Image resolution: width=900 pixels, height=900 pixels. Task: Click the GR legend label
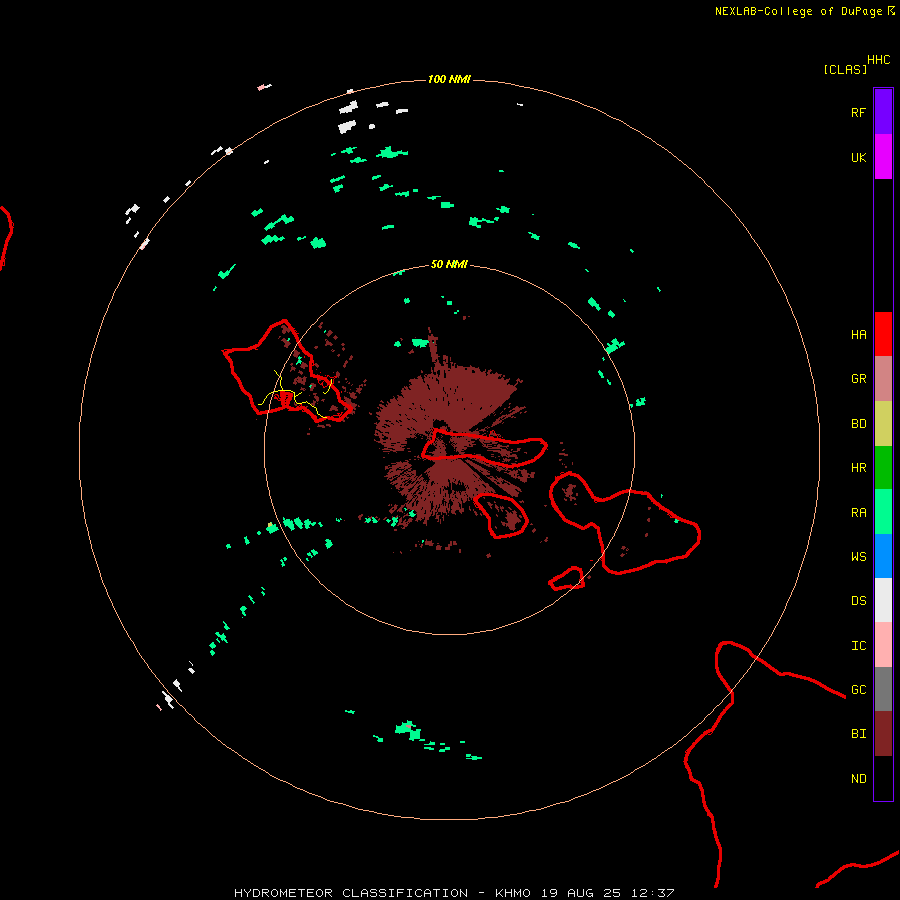tap(858, 379)
